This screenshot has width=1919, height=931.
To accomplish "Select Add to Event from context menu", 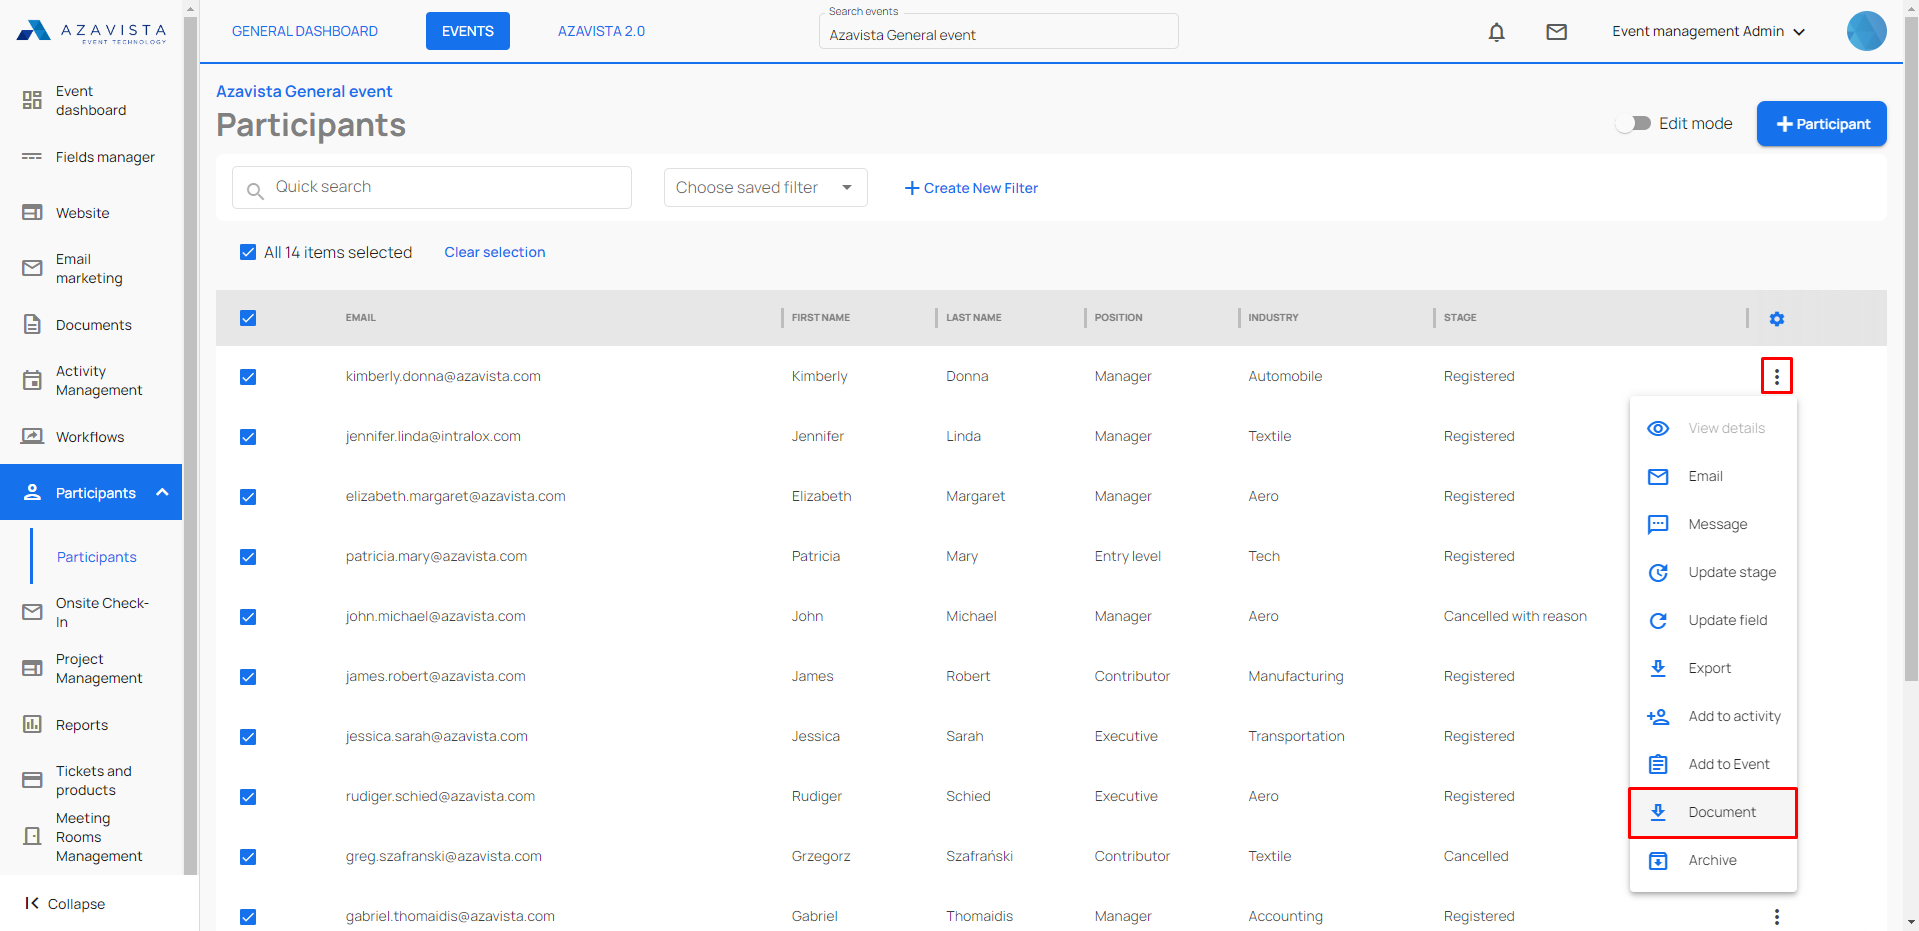I will pyautogui.click(x=1713, y=764).
